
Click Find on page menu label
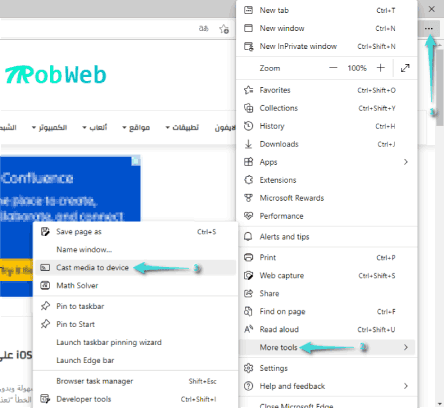(282, 312)
